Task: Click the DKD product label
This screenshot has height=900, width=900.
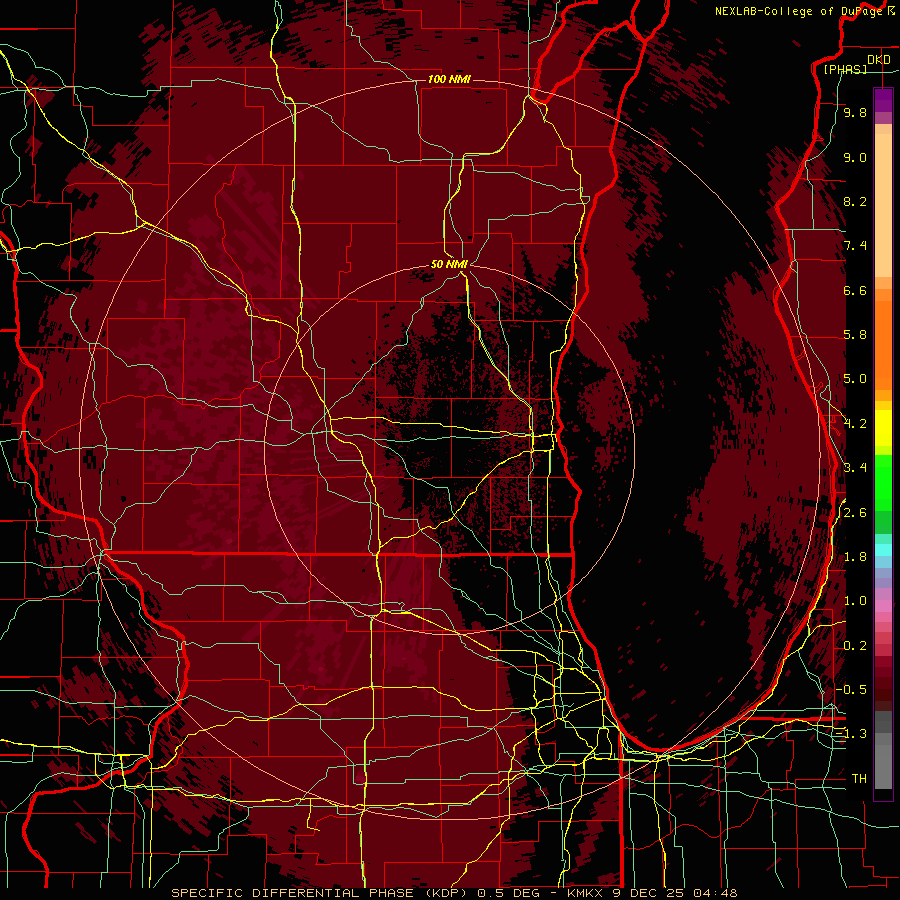Action: point(879,60)
